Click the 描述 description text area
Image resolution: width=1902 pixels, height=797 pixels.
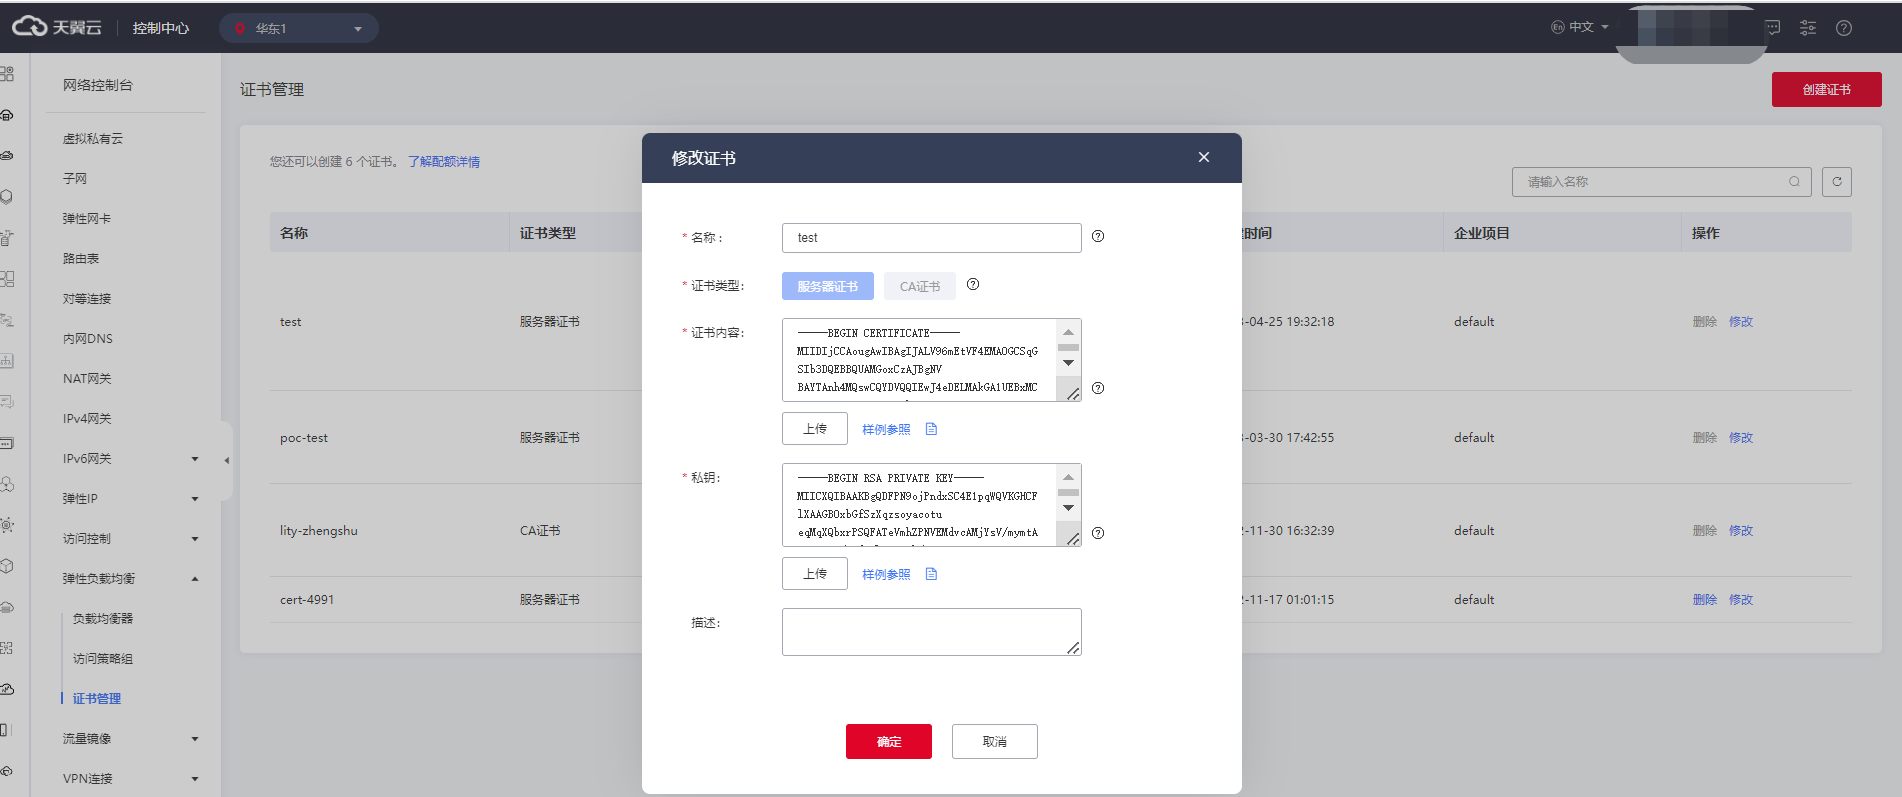pyautogui.click(x=930, y=632)
